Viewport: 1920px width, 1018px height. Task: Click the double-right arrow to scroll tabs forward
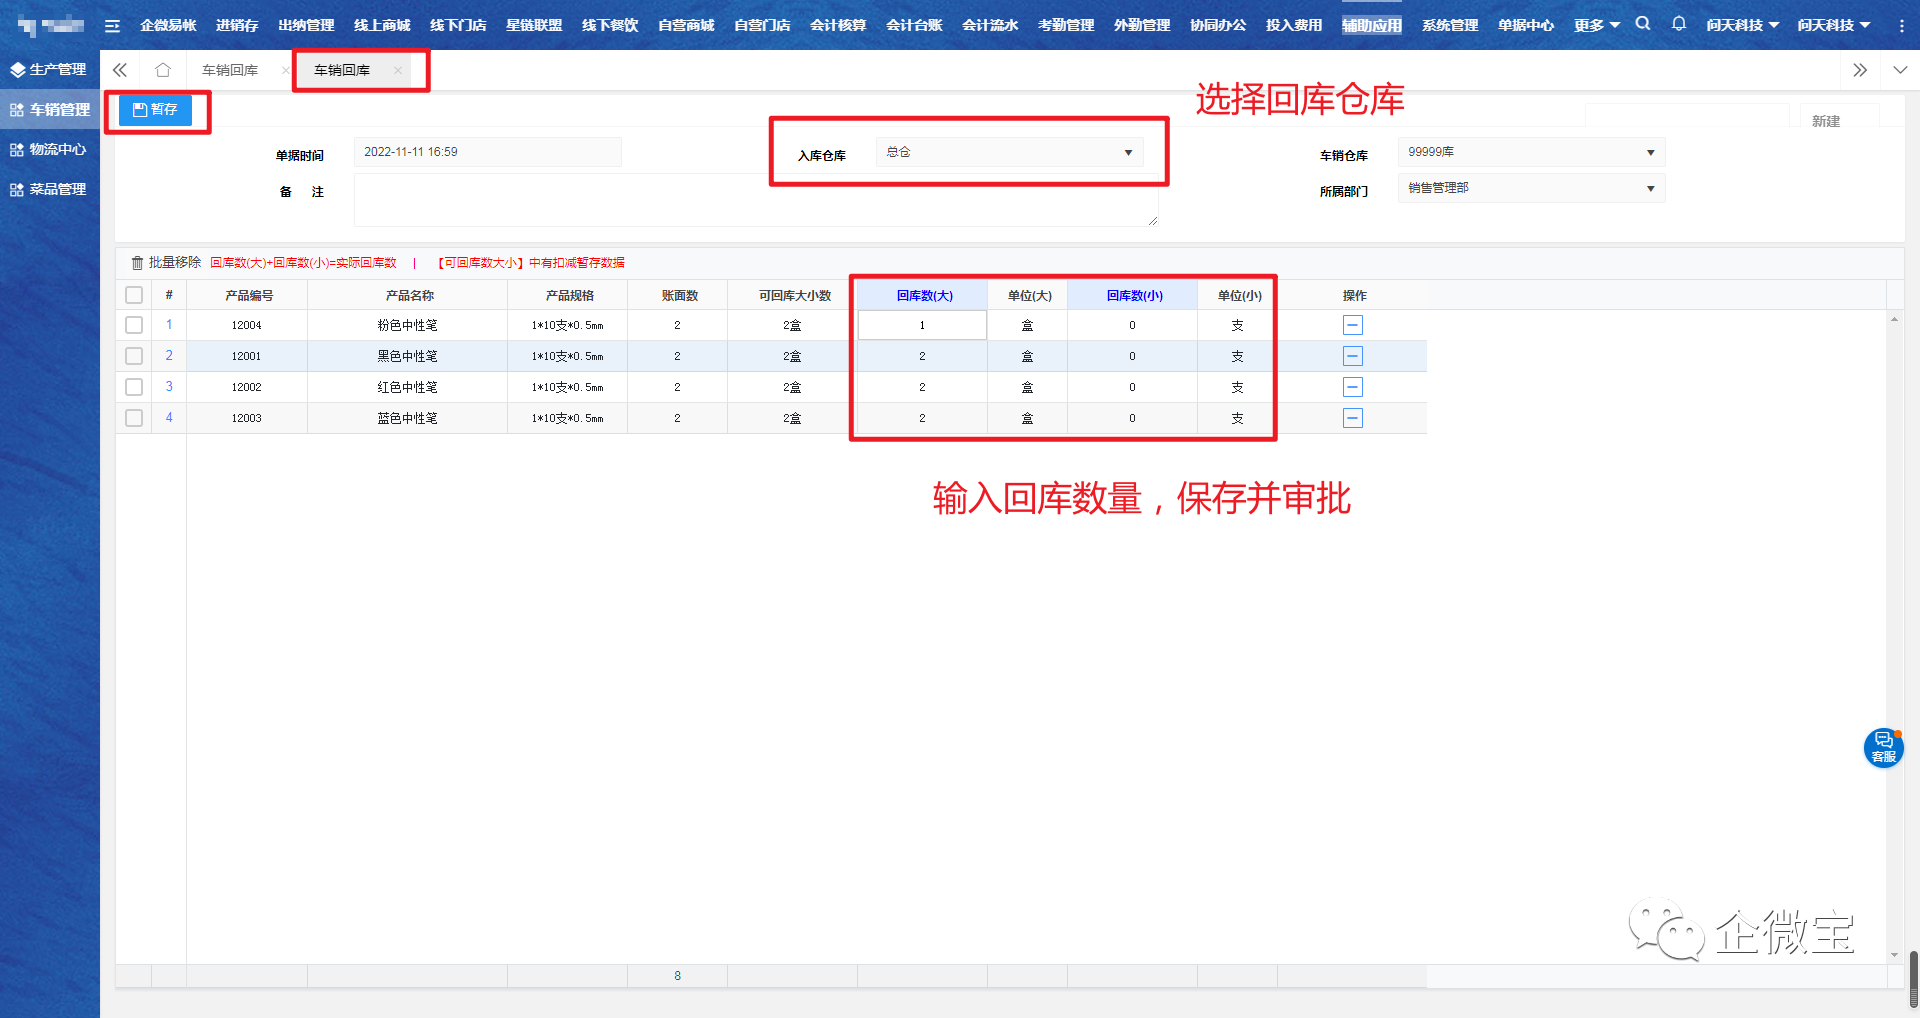tap(1859, 70)
